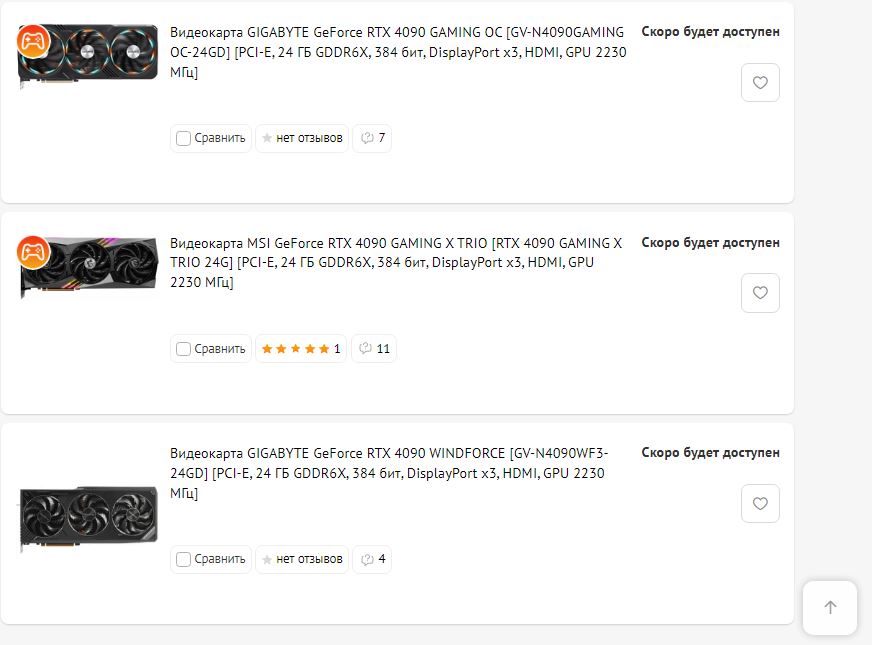
Task: Click 'Скоро будет доступен' for GIGABYTE GAMING OC
Action: 710,32
